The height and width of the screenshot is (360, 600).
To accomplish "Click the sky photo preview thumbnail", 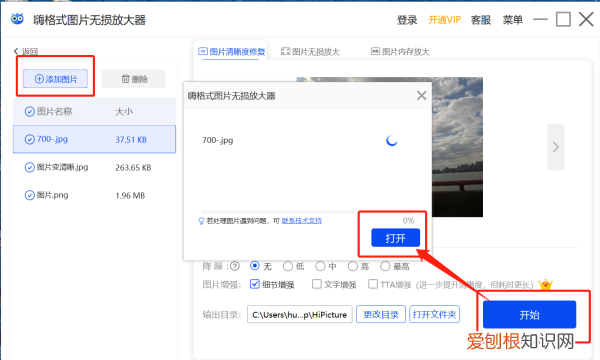I will pyautogui.click(x=457, y=147).
